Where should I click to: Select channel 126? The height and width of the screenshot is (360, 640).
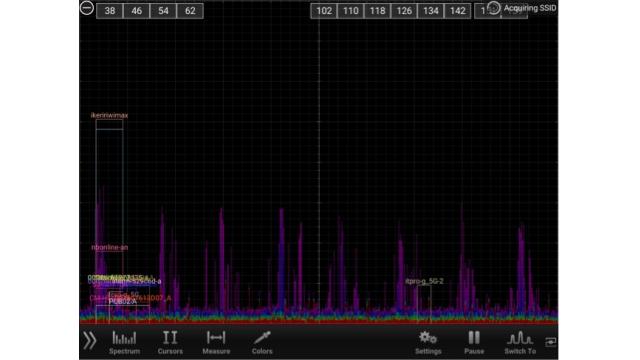[x=404, y=11]
